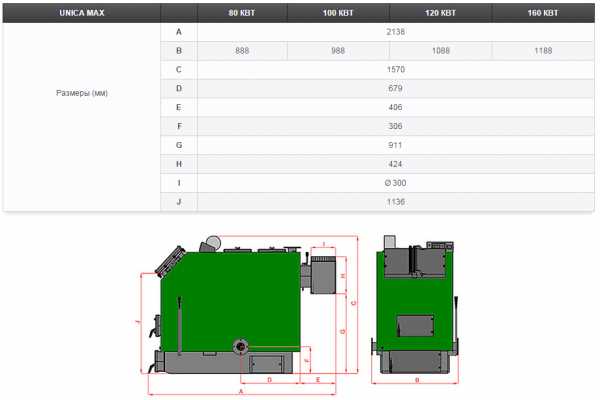Click row label F in table

point(179,126)
